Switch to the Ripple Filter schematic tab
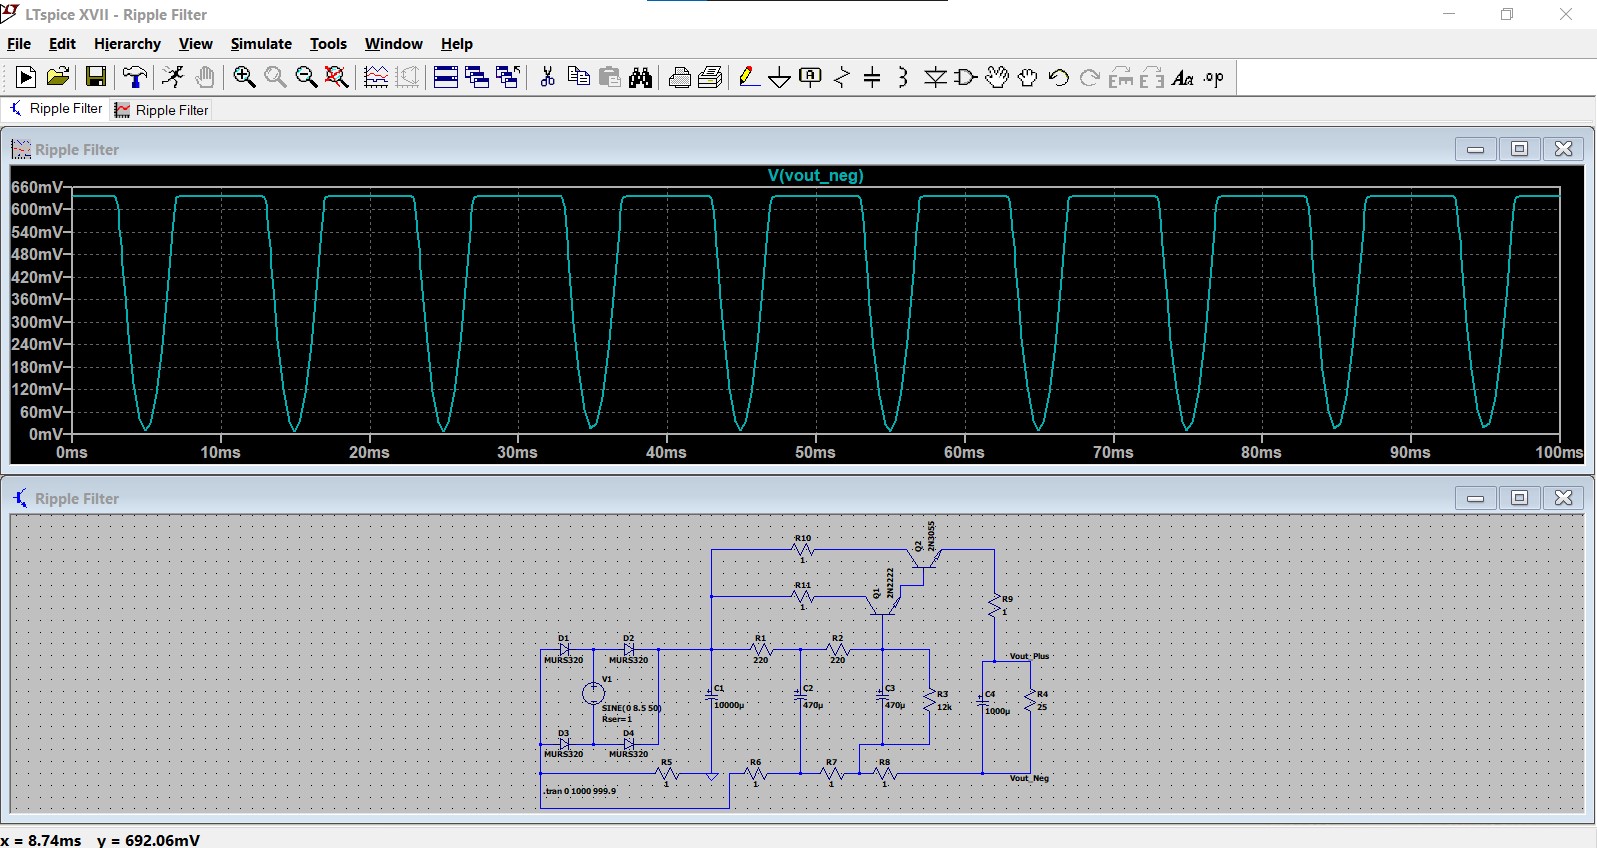This screenshot has width=1597, height=848. pos(56,109)
